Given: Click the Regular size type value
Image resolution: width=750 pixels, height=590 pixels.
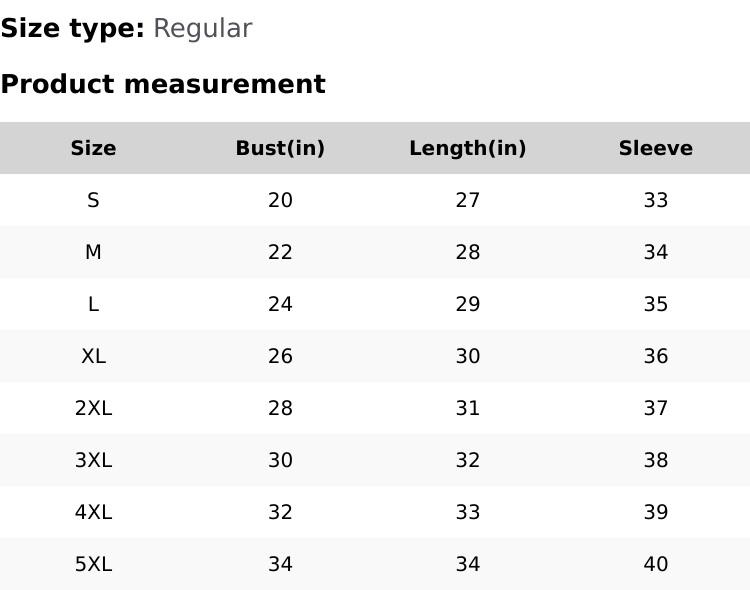Looking at the screenshot, I should coord(202,28).
